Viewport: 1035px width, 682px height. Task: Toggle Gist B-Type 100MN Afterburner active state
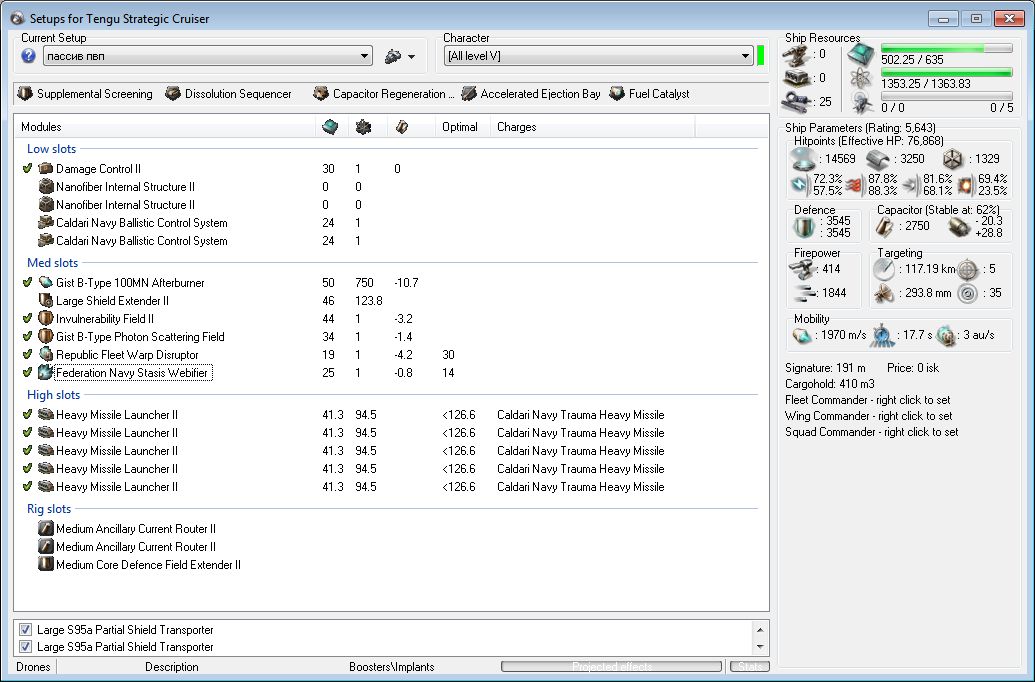pos(27,282)
